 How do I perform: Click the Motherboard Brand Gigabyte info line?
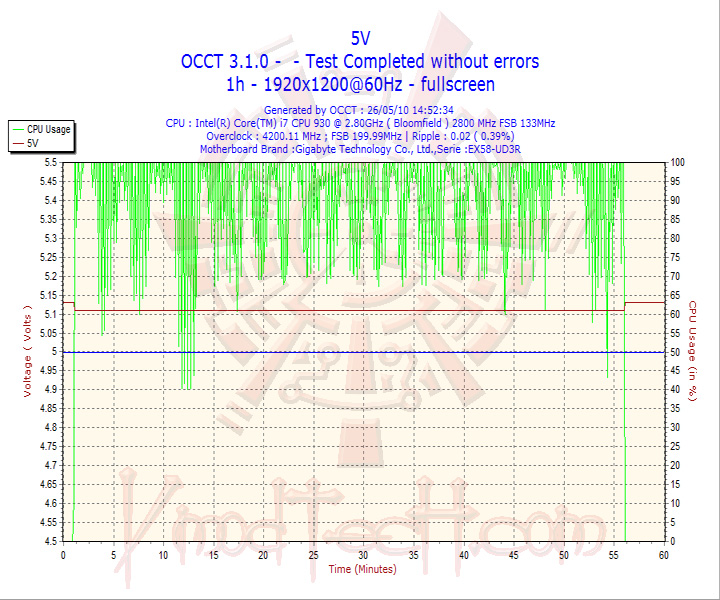[x=360, y=149]
